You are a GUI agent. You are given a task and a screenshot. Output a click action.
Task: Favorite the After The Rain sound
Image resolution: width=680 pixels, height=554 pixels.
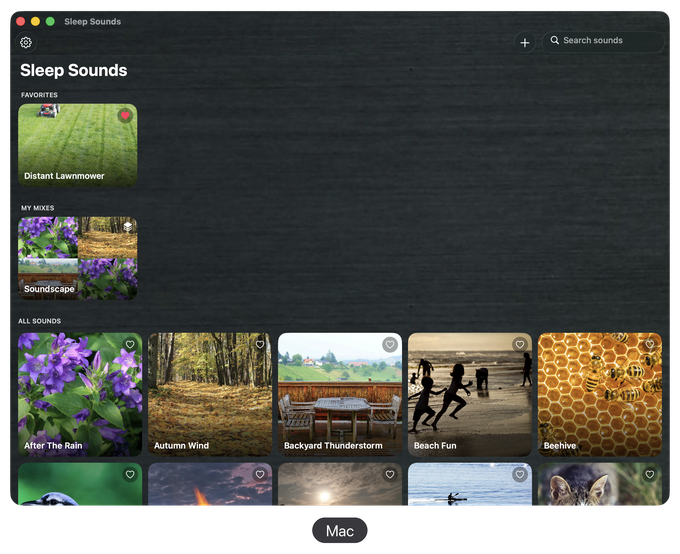pos(130,344)
